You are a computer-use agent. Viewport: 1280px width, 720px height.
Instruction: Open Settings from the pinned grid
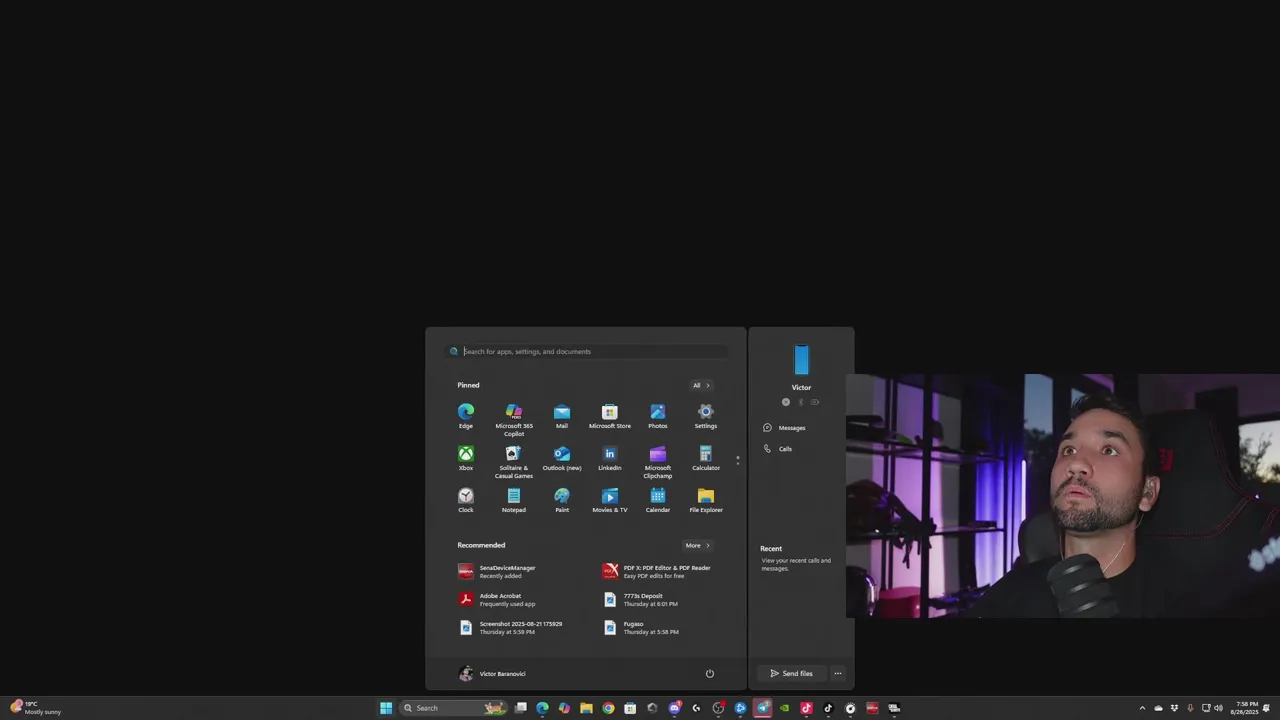click(x=706, y=416)
